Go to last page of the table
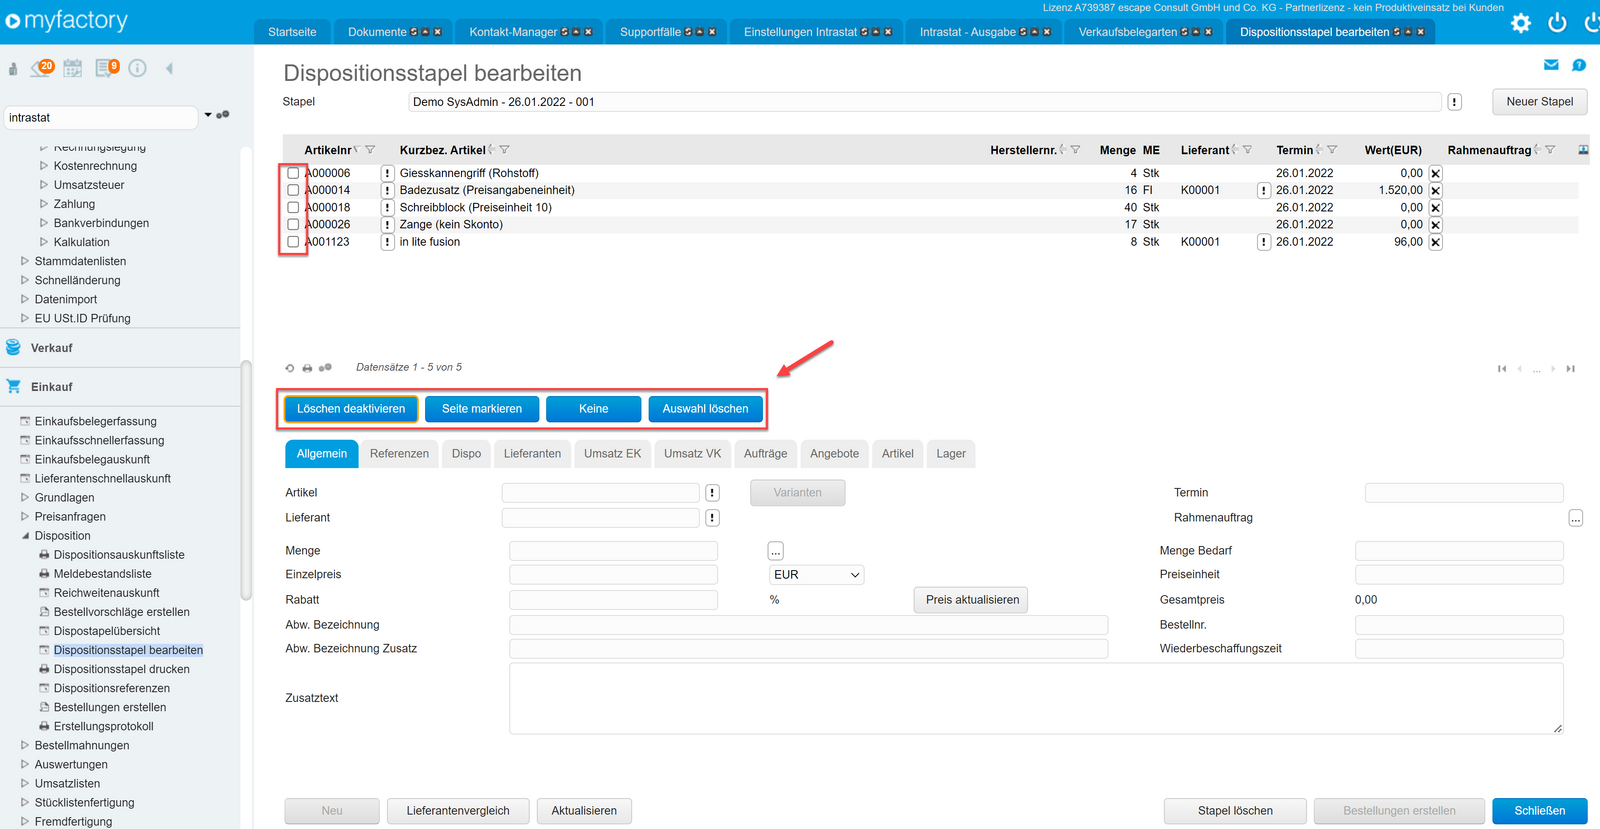The image size is (1600, 829). 1570,369
